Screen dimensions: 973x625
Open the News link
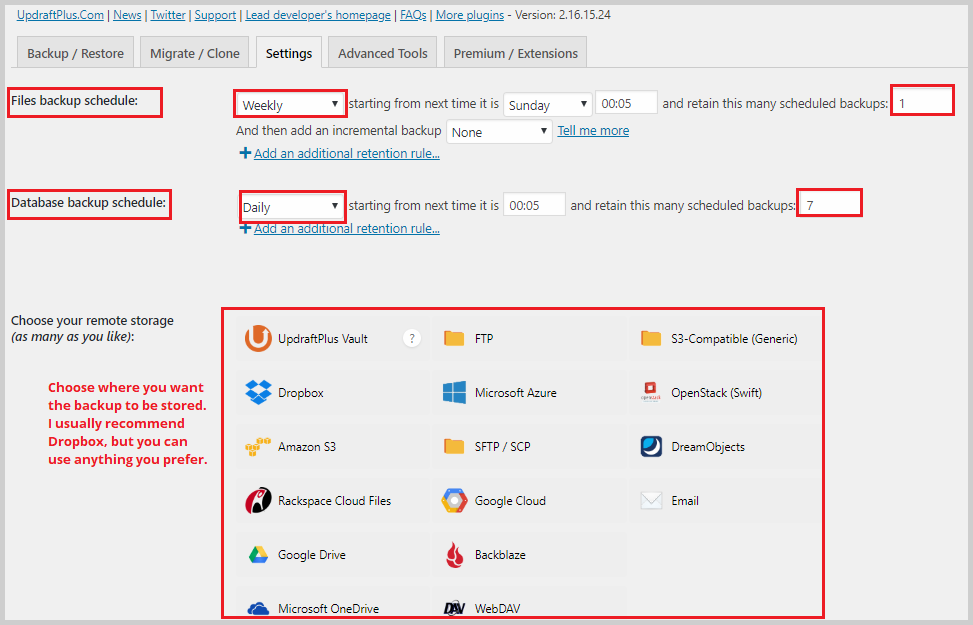(127, 15)
